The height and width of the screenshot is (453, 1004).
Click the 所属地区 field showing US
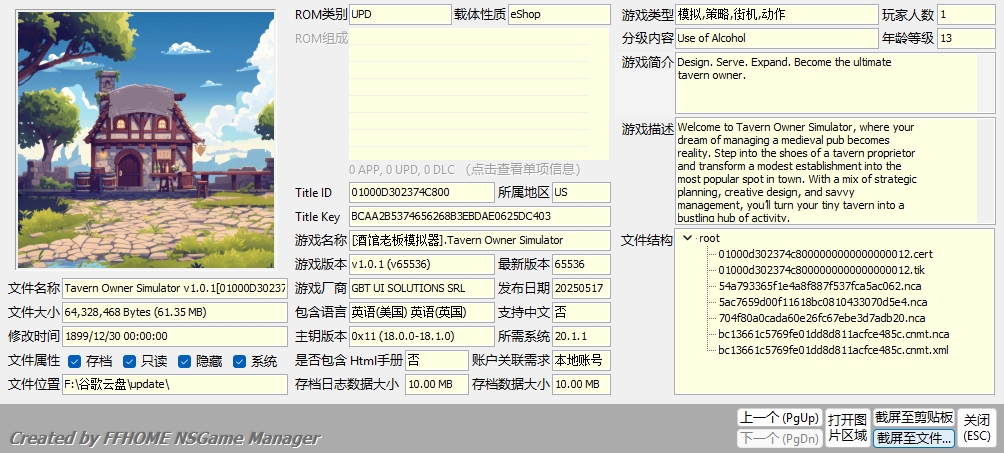(581, 193)
